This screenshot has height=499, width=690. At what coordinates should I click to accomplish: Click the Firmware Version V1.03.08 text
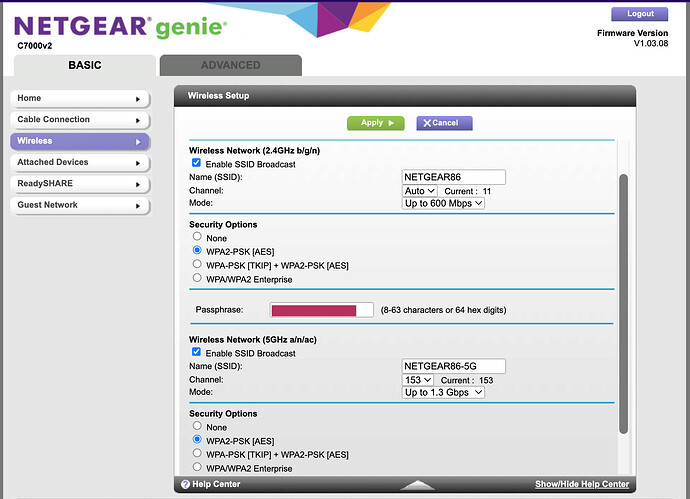[632, 38]
